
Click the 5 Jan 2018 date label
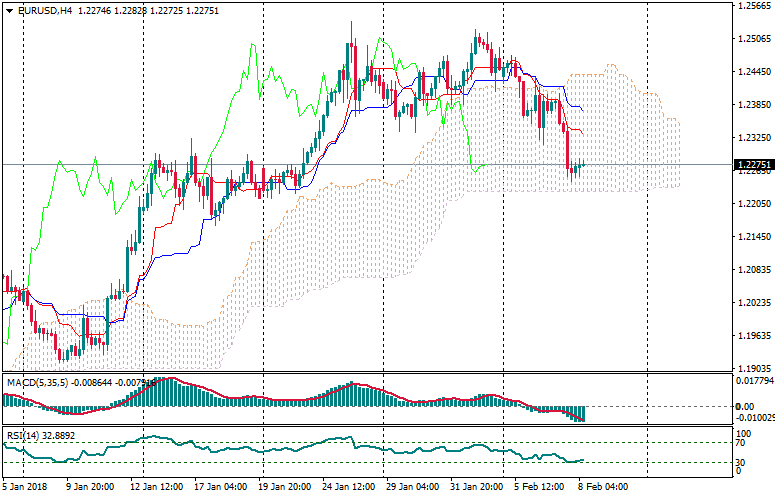(x=25, y=488)
